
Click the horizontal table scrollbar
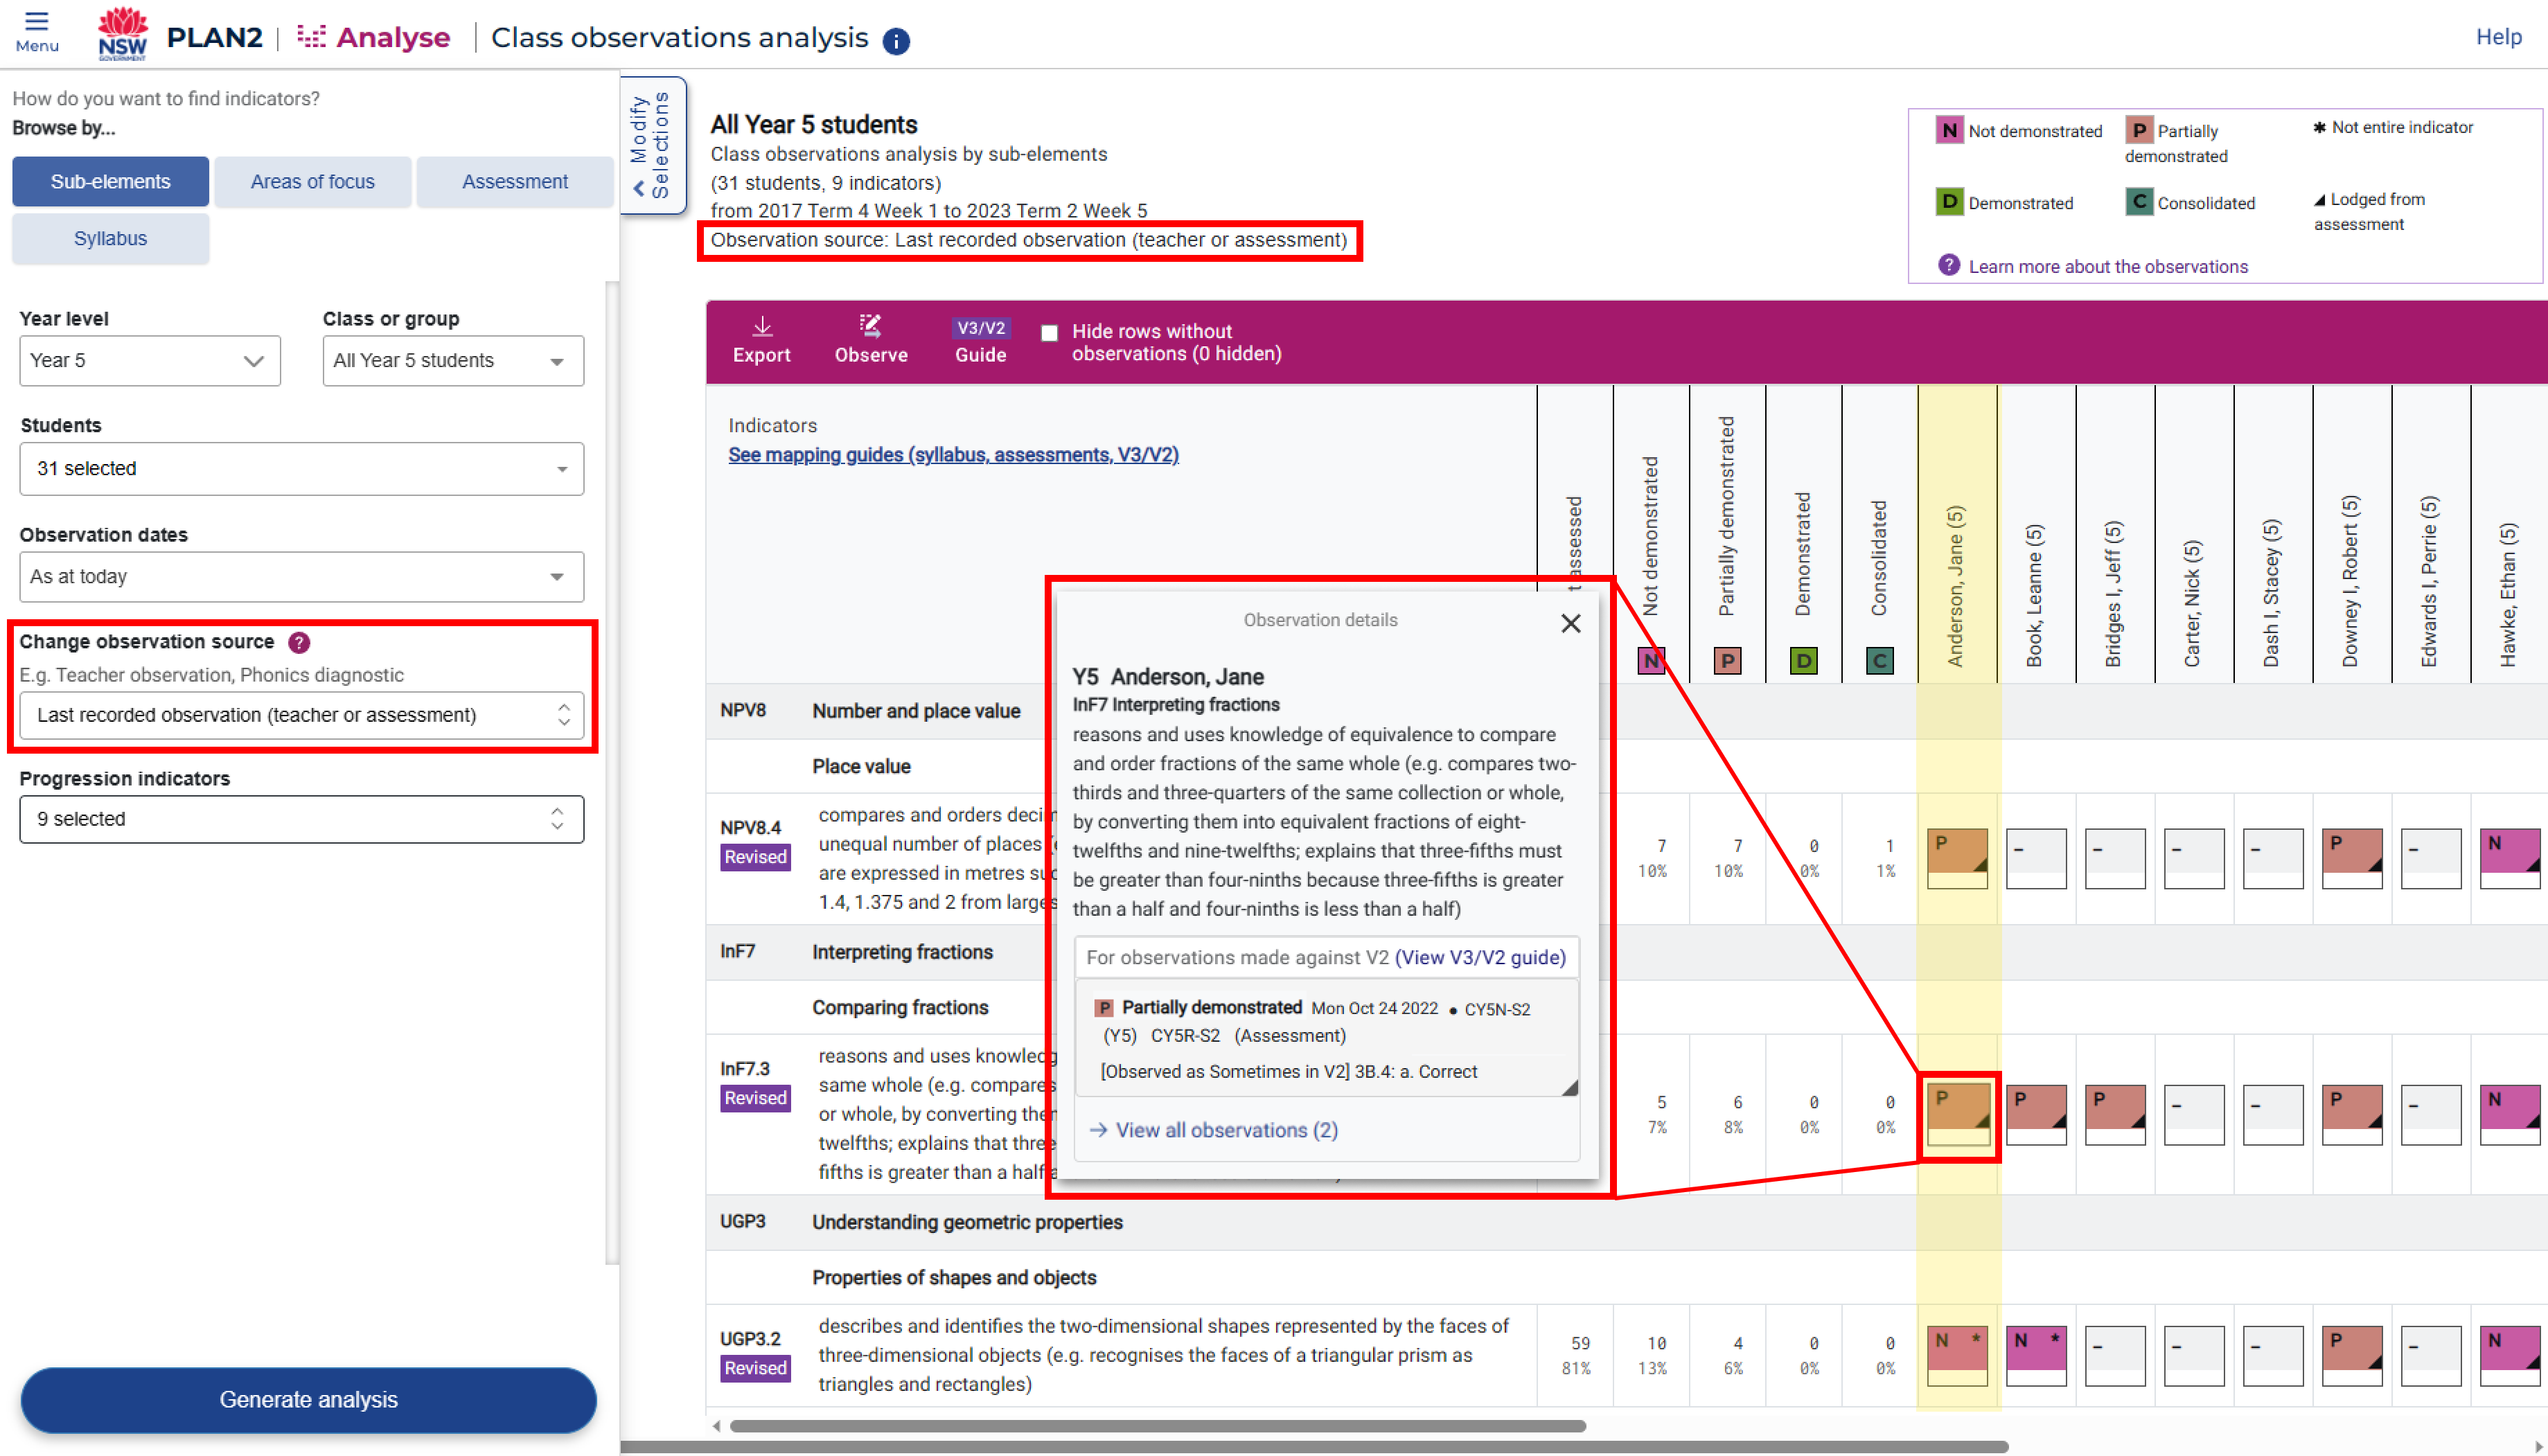(1157, 1426)
